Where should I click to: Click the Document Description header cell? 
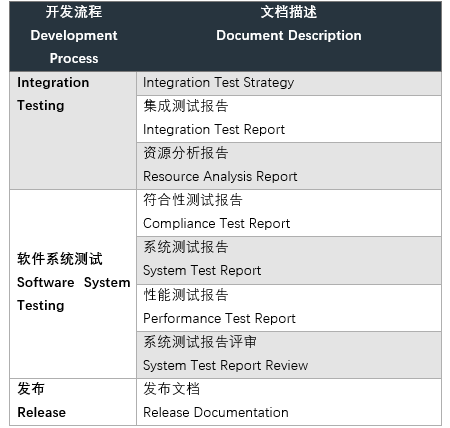click(x=289, y=36)
